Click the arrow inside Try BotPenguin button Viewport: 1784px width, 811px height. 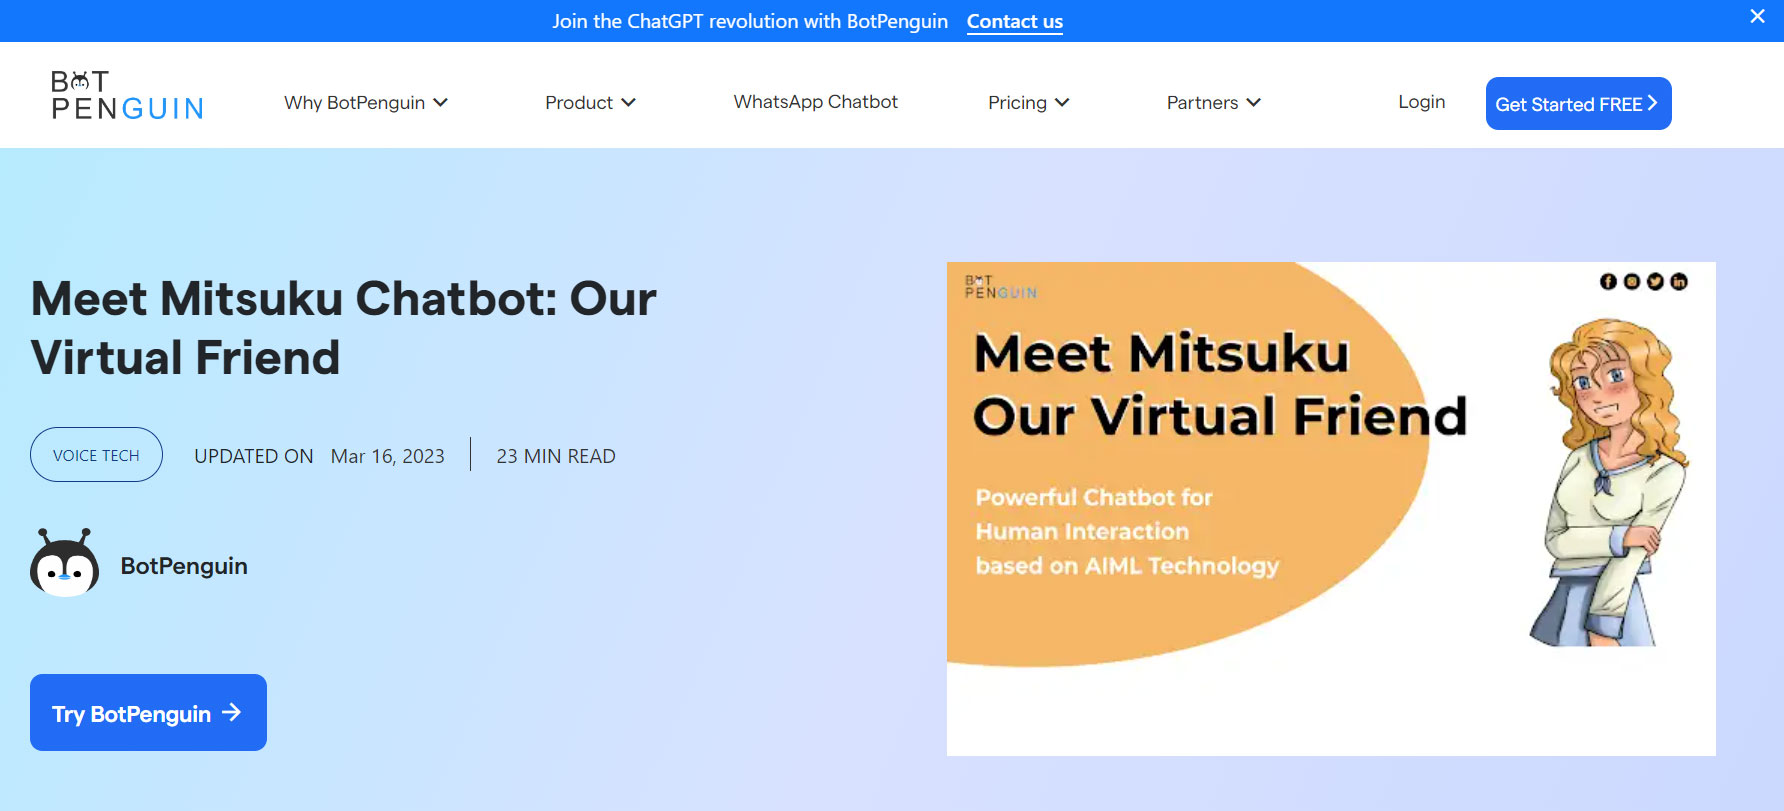[x=232, y=712]
